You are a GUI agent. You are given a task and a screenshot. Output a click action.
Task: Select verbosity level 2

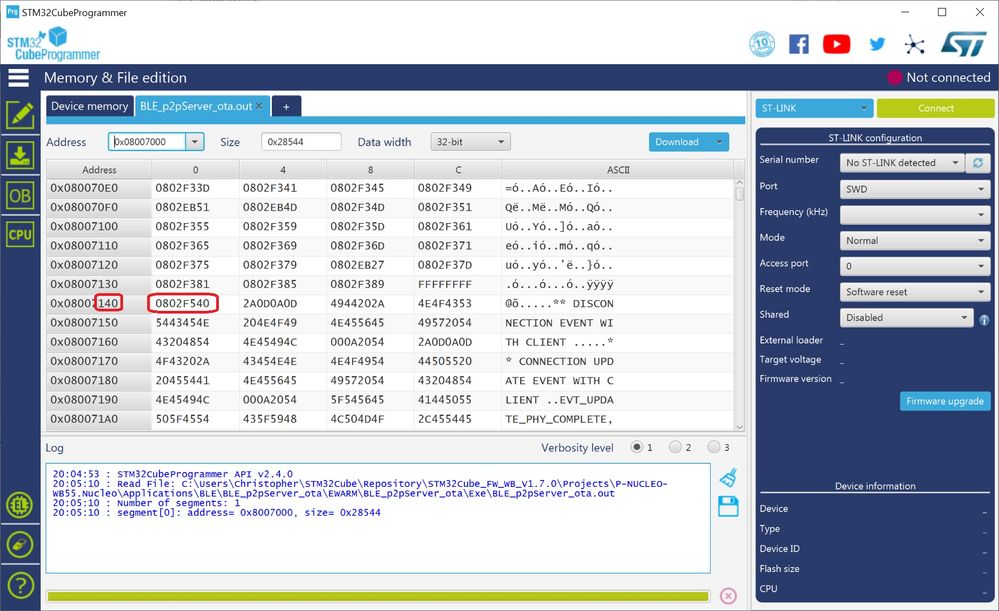click(x=675, y=447)
